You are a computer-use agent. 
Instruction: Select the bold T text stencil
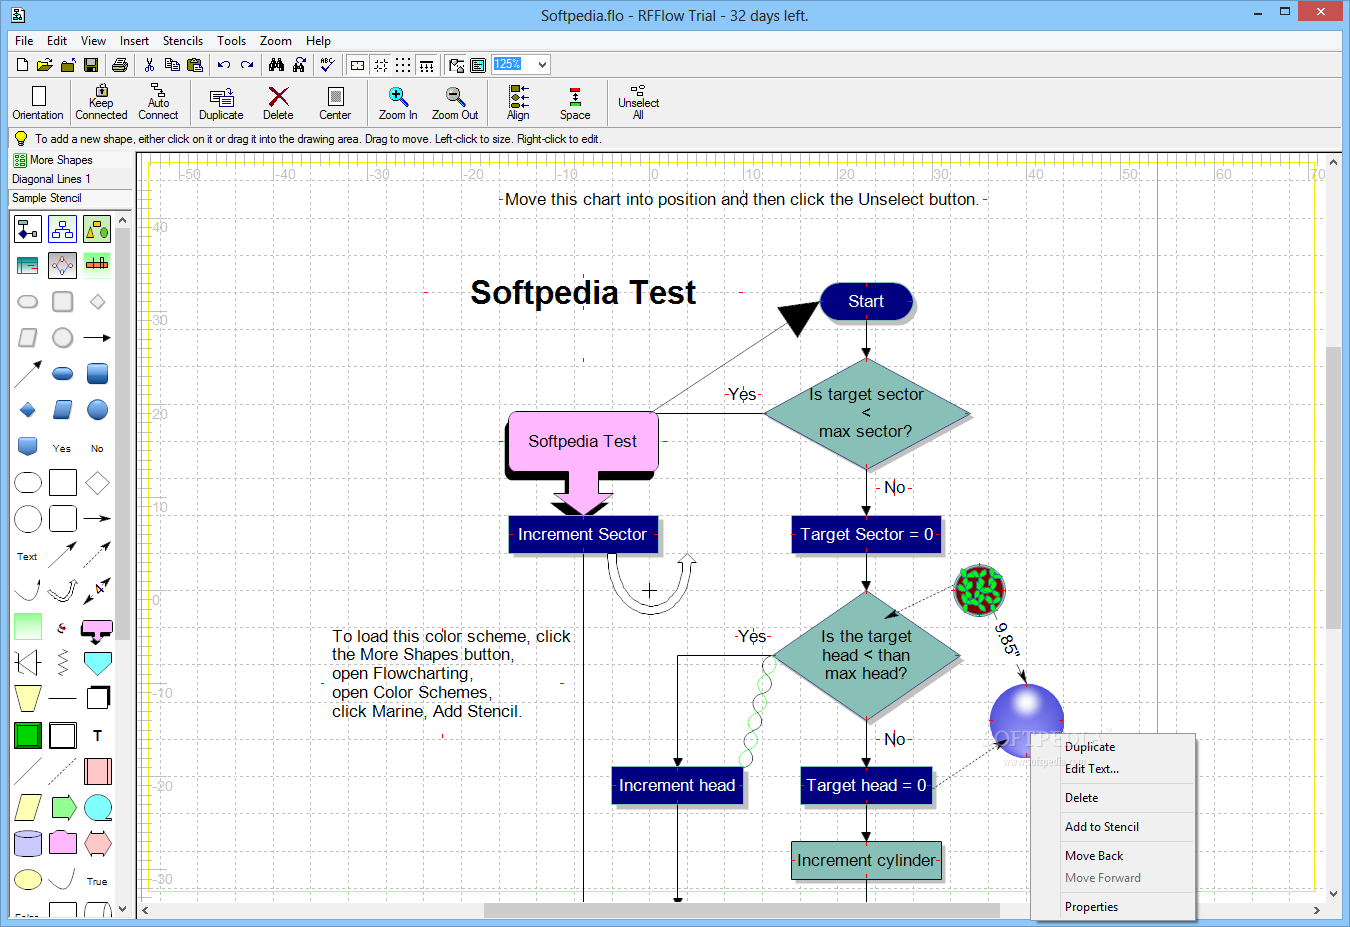coord(97,735)
